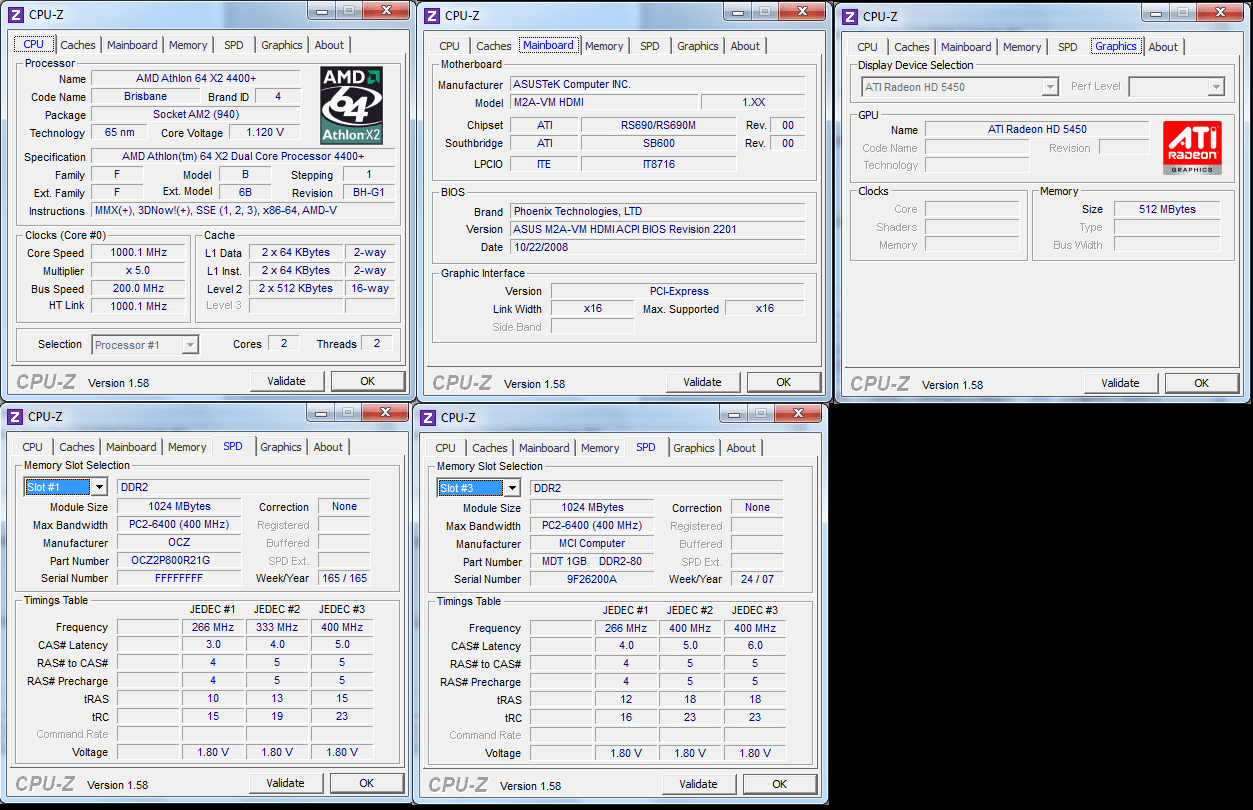The width and height of the screenshot is (1253, 810).
Task: Click OK in the Mainboard window
Action: coord(783,382)
